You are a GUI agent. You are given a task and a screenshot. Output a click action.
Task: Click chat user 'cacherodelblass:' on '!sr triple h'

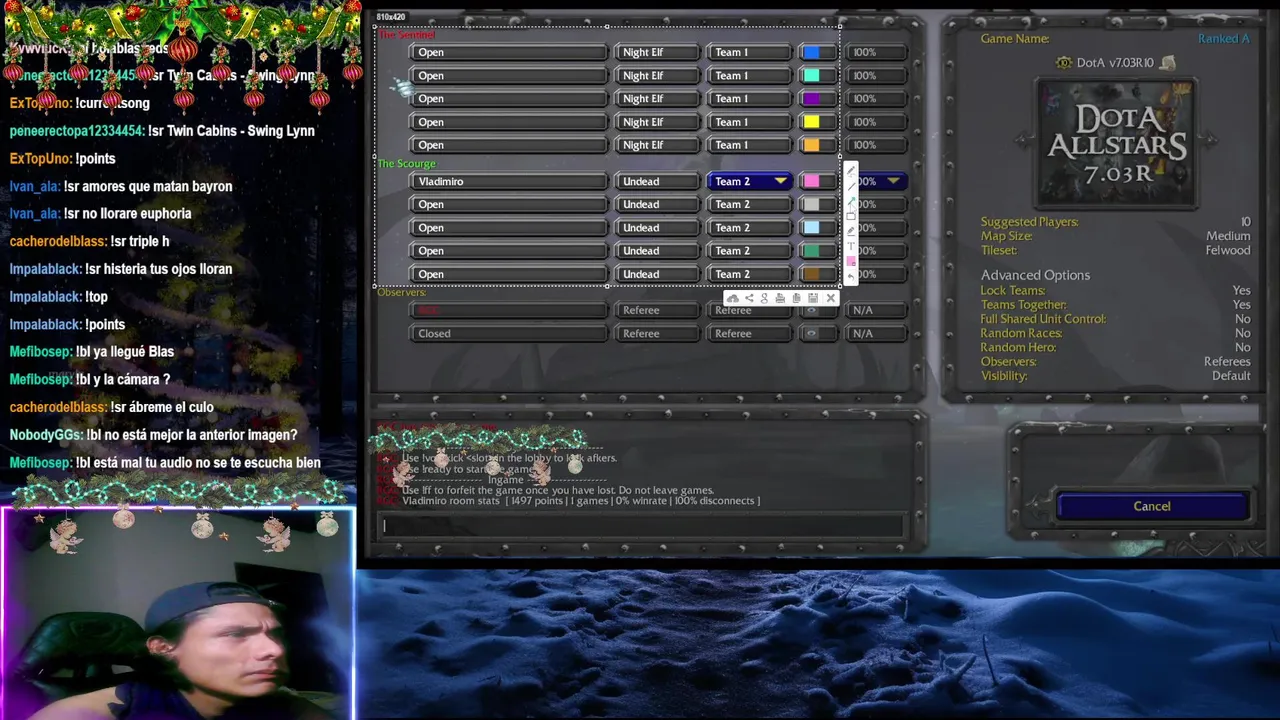[x=57, y=241]
